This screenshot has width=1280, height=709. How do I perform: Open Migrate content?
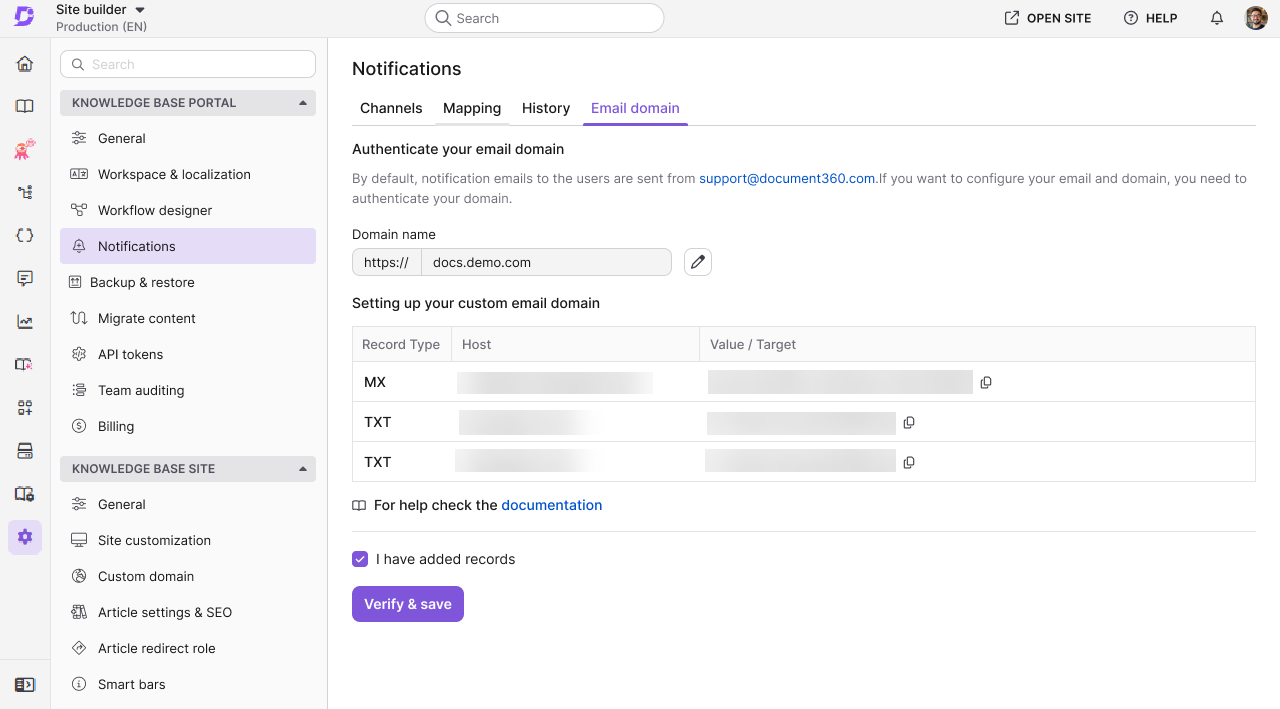(x=188, y=318)
